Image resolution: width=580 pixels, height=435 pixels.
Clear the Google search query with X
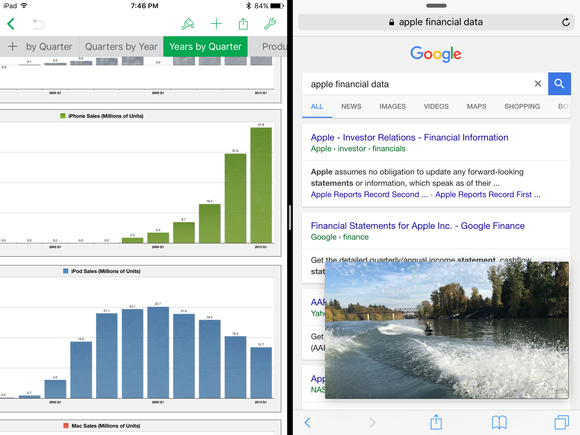538,84
